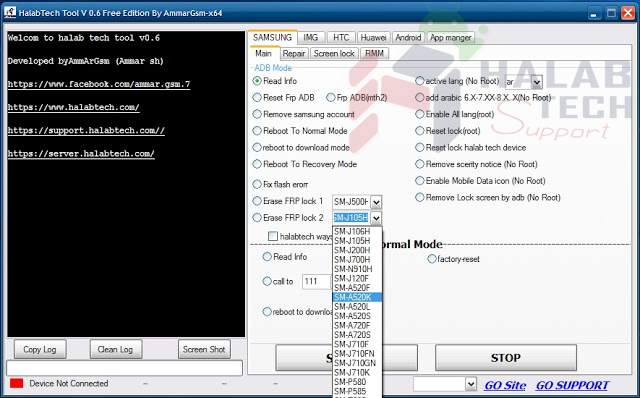Screen dimensions: 640x398
Task: Select SM-J710FN in the list
Action: coord(357,354)
